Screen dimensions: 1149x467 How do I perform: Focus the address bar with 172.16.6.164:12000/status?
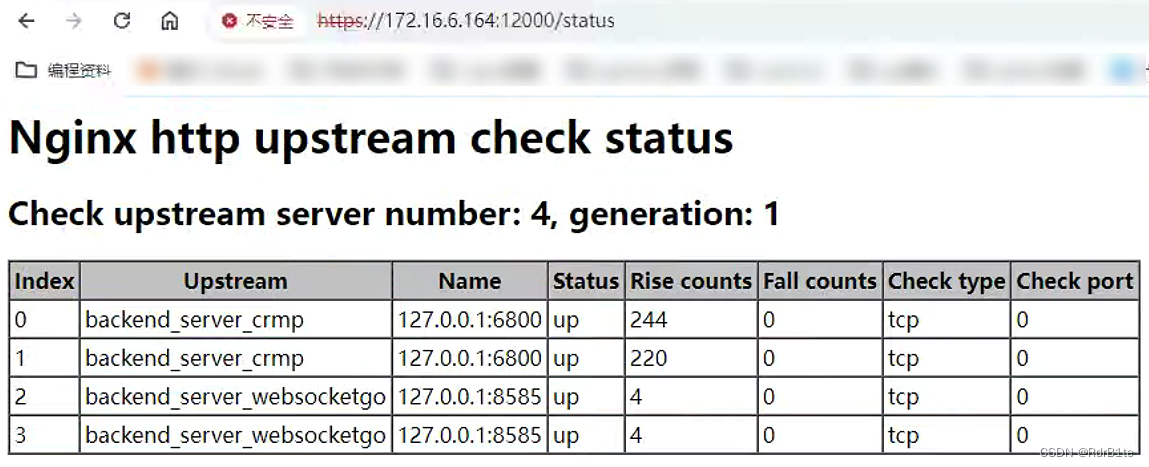(466, 21)
